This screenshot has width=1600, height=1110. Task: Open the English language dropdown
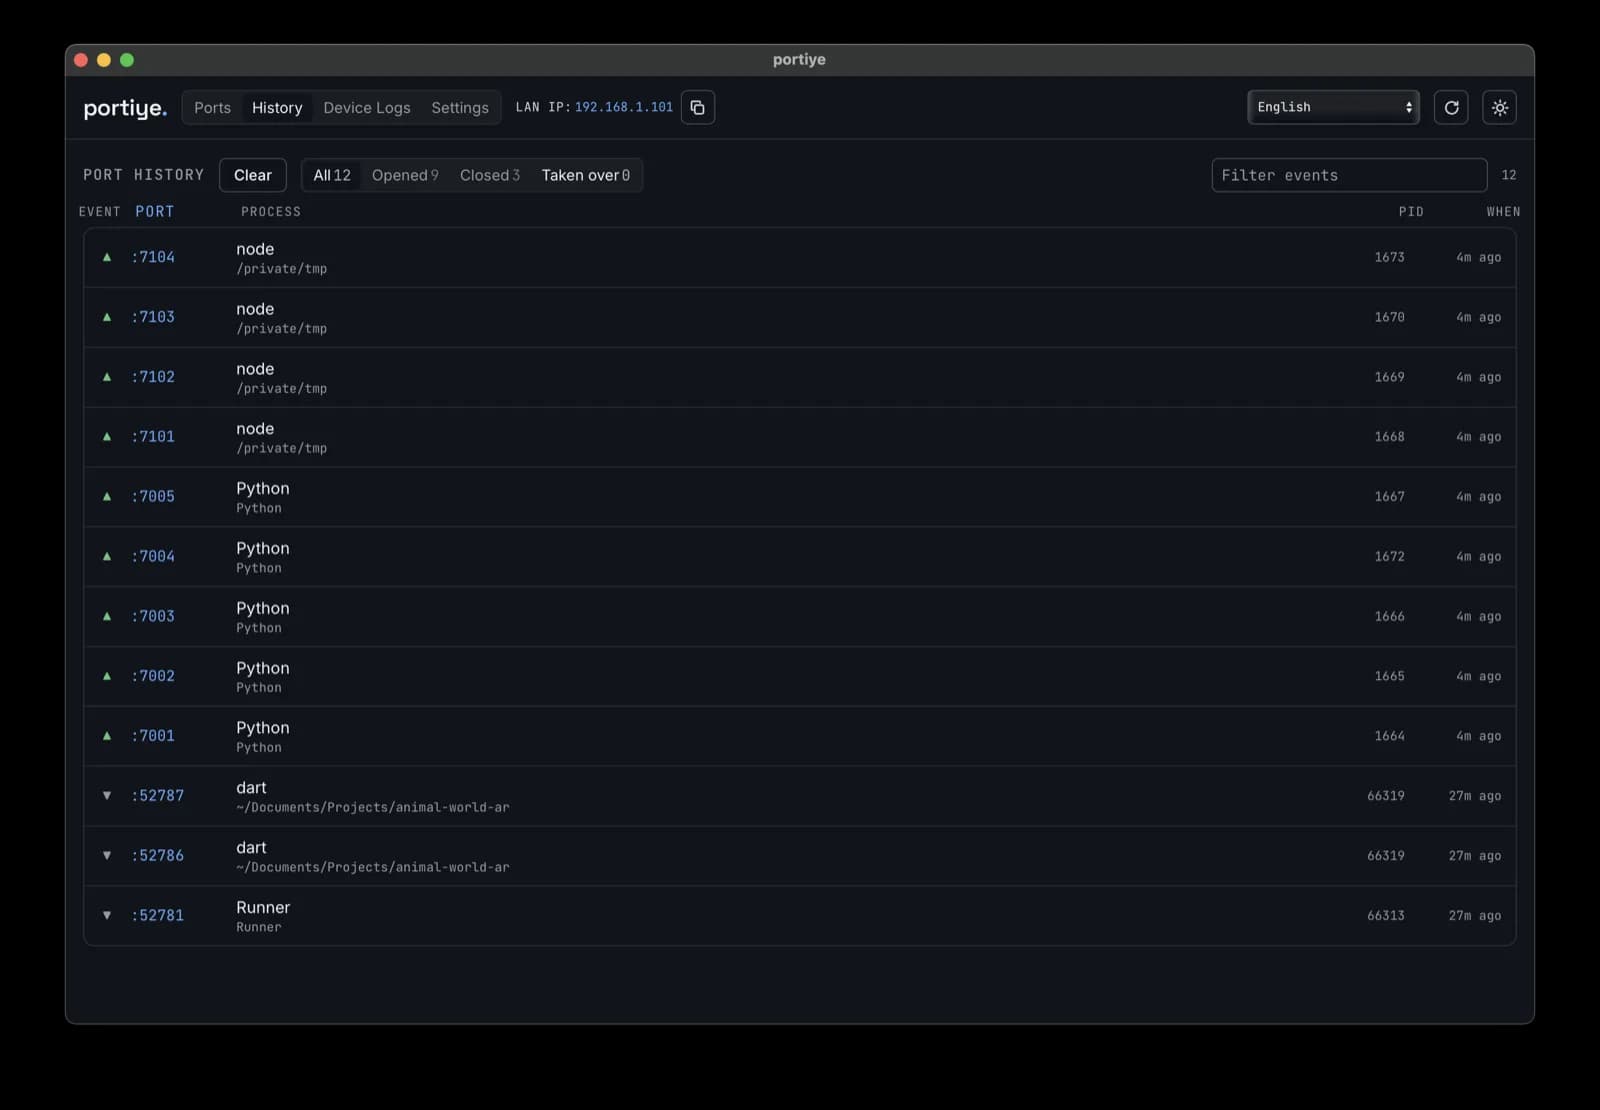(x=1333, y=107)
